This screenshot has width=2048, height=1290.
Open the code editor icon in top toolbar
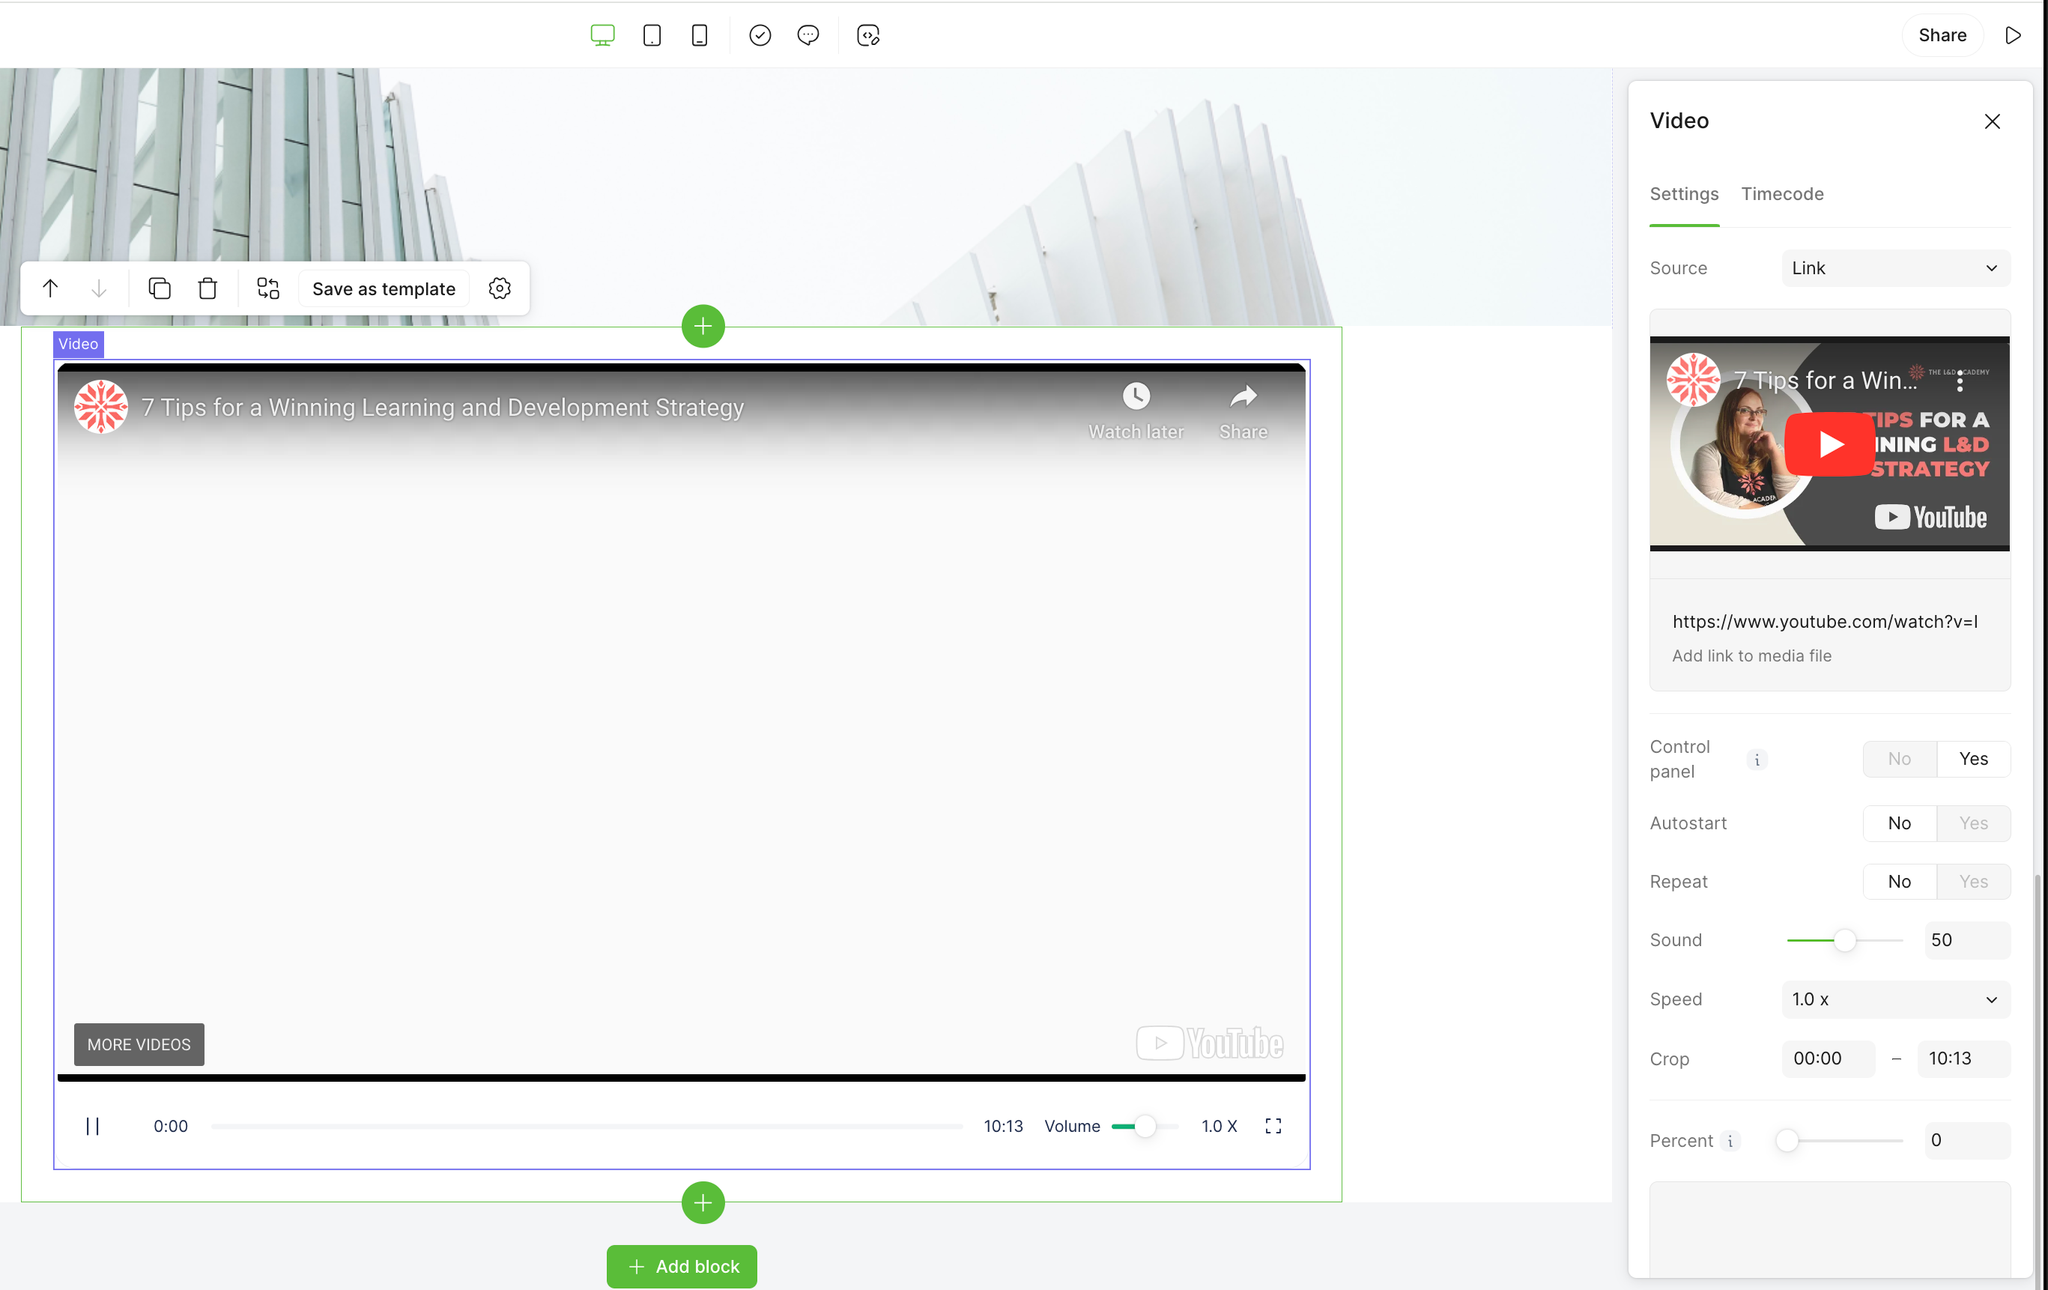868,36
